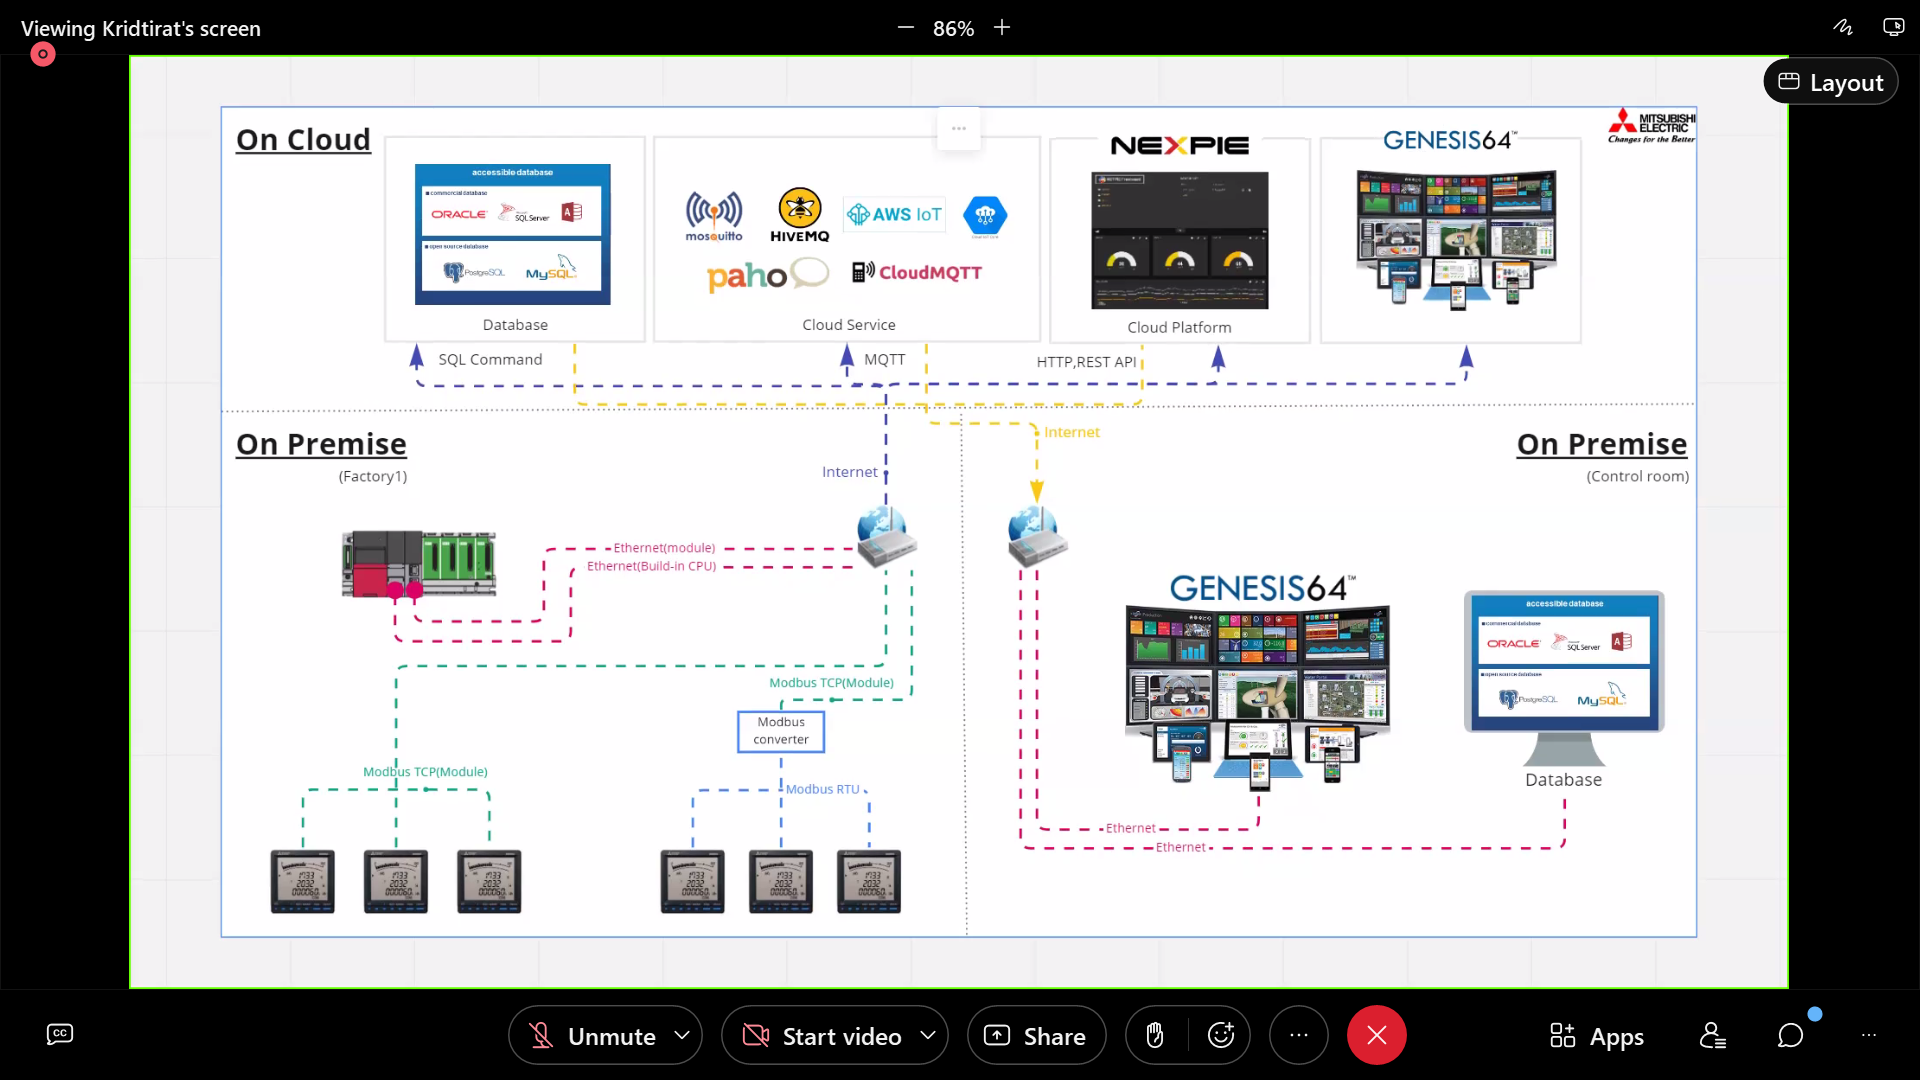Click the On Premise Factory1 heading
Screen dimensions: 1920x1080
(x=321, y=443)
